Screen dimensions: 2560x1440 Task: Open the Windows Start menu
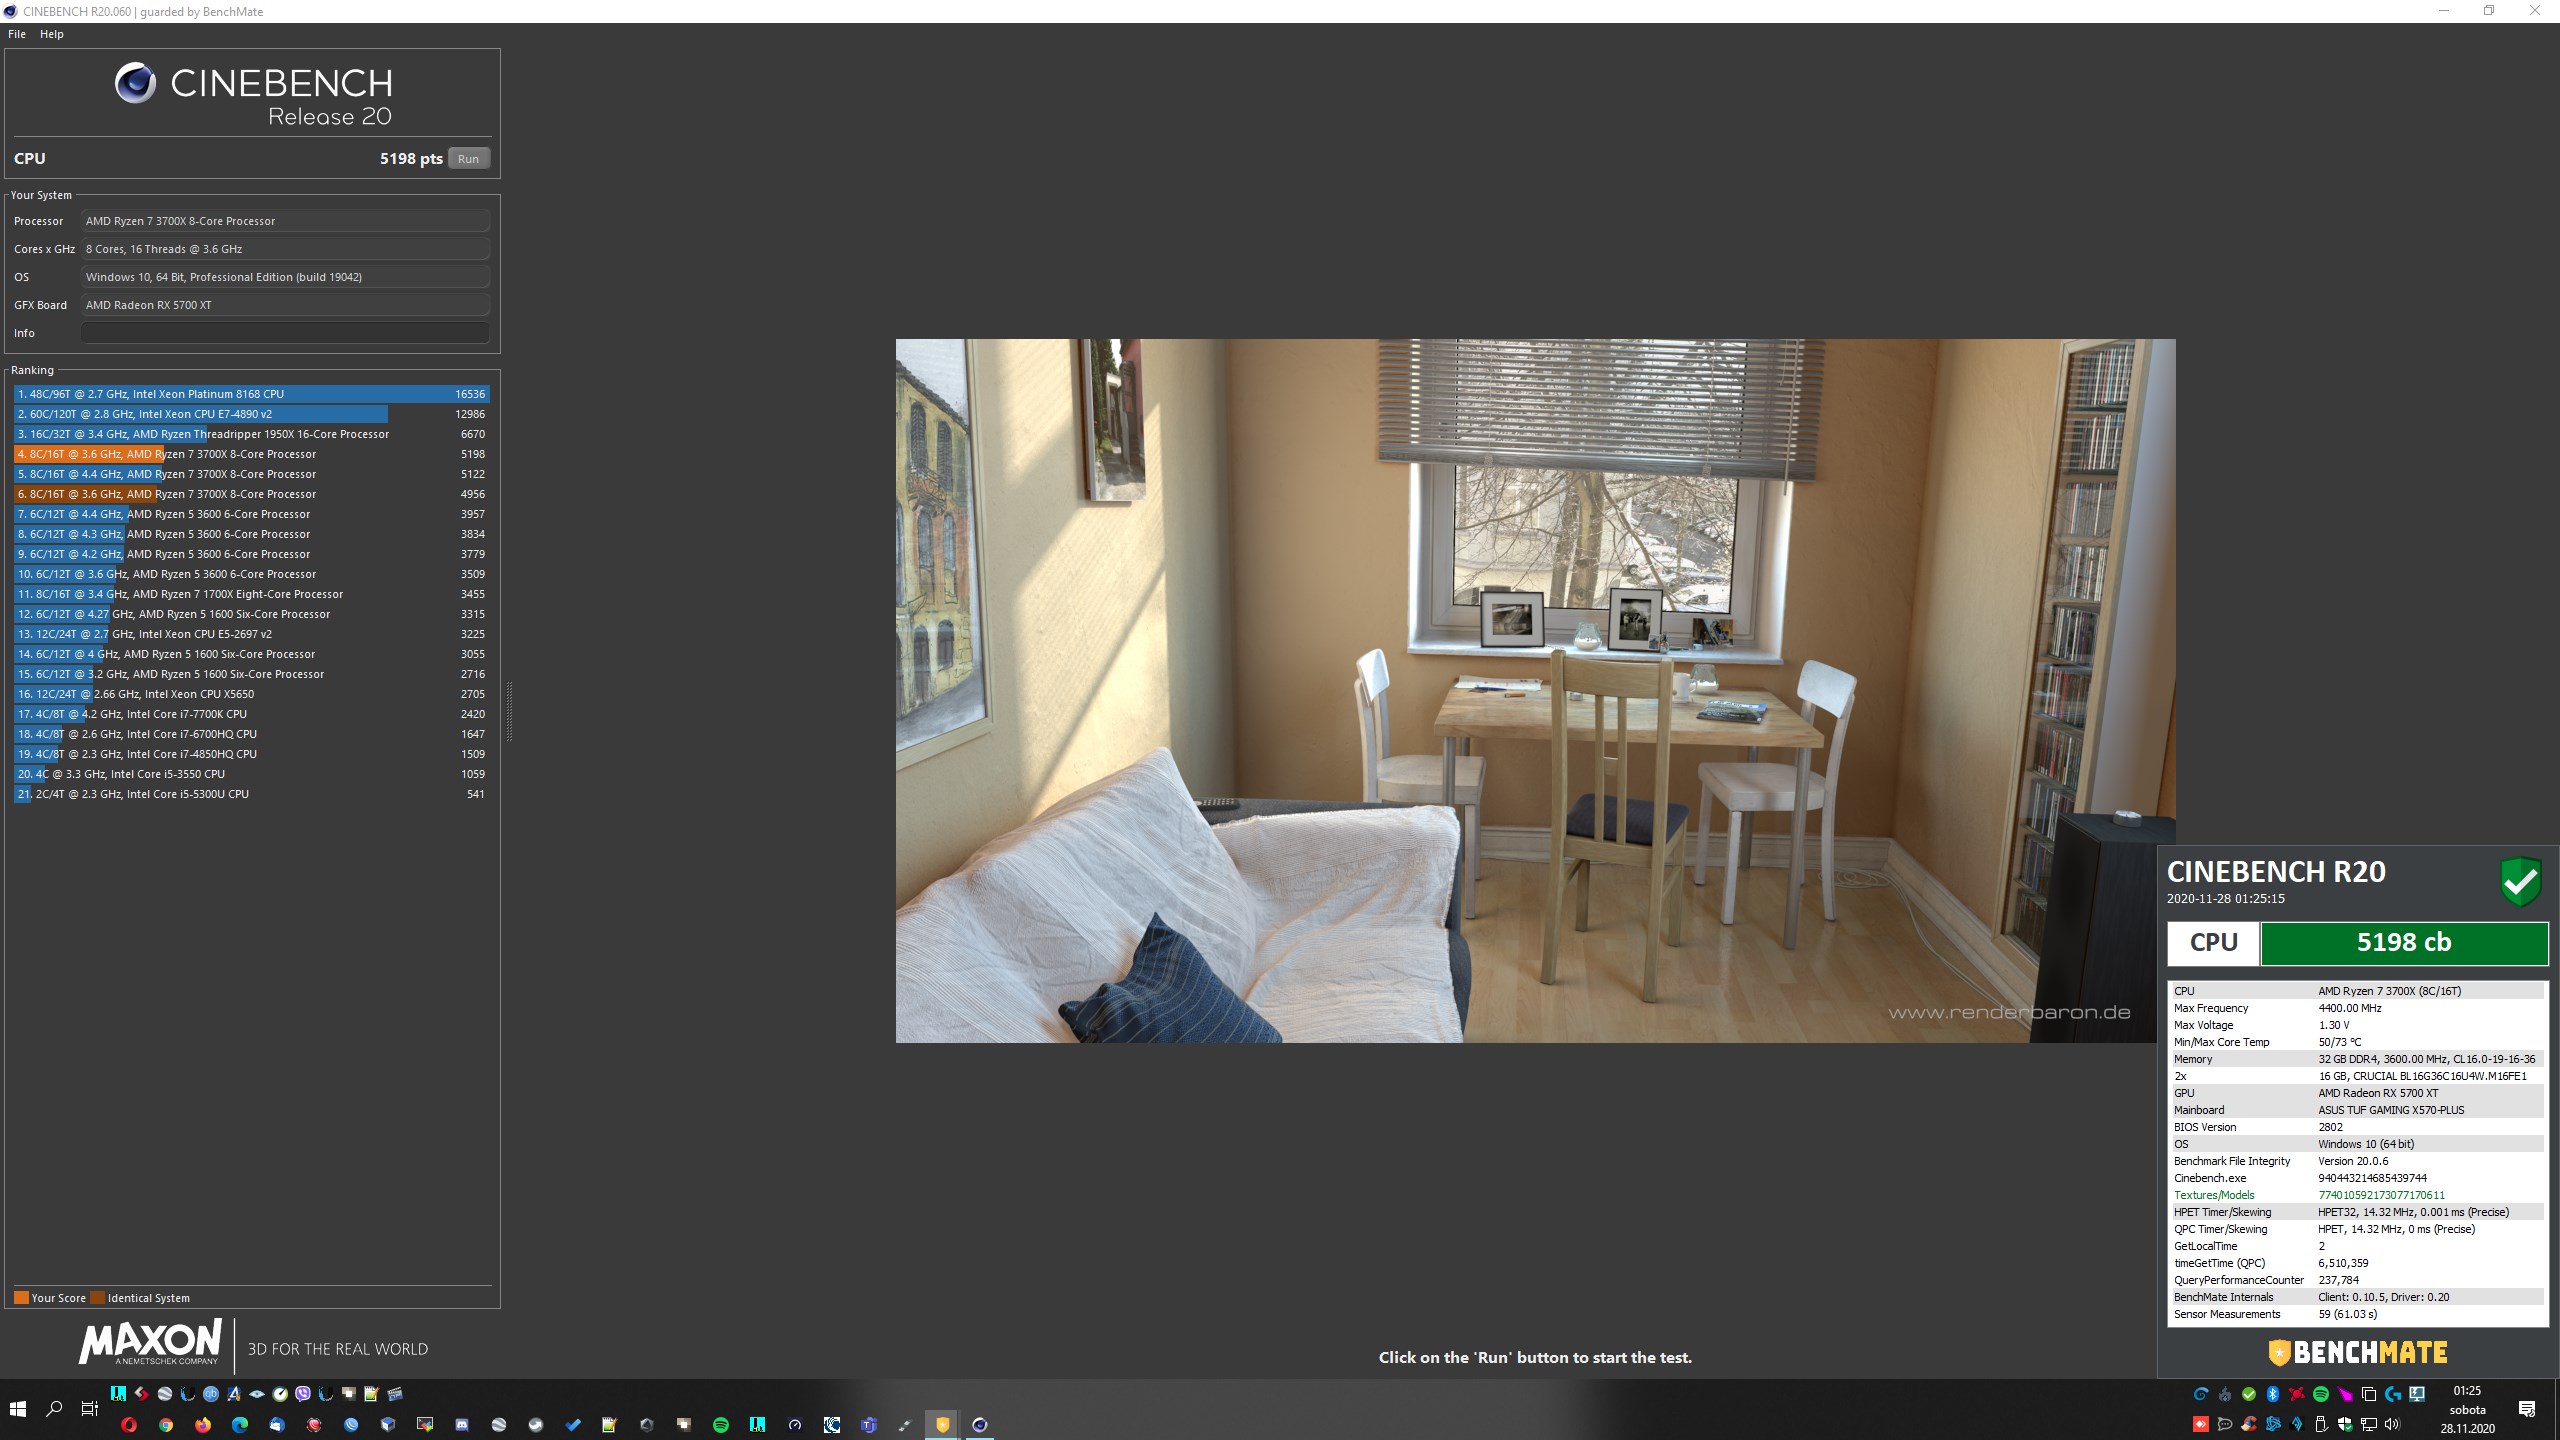coord(17,1409)
